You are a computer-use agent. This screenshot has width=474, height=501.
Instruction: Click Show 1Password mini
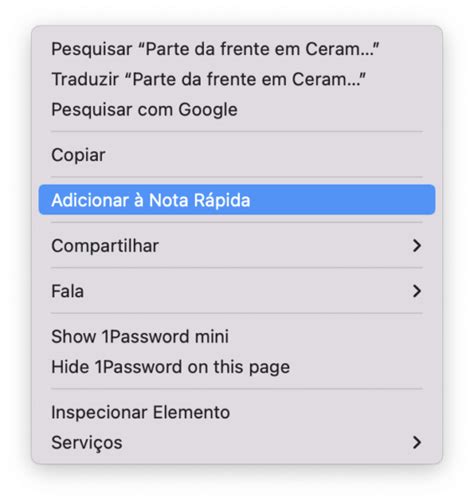click(x=237, y=337)
